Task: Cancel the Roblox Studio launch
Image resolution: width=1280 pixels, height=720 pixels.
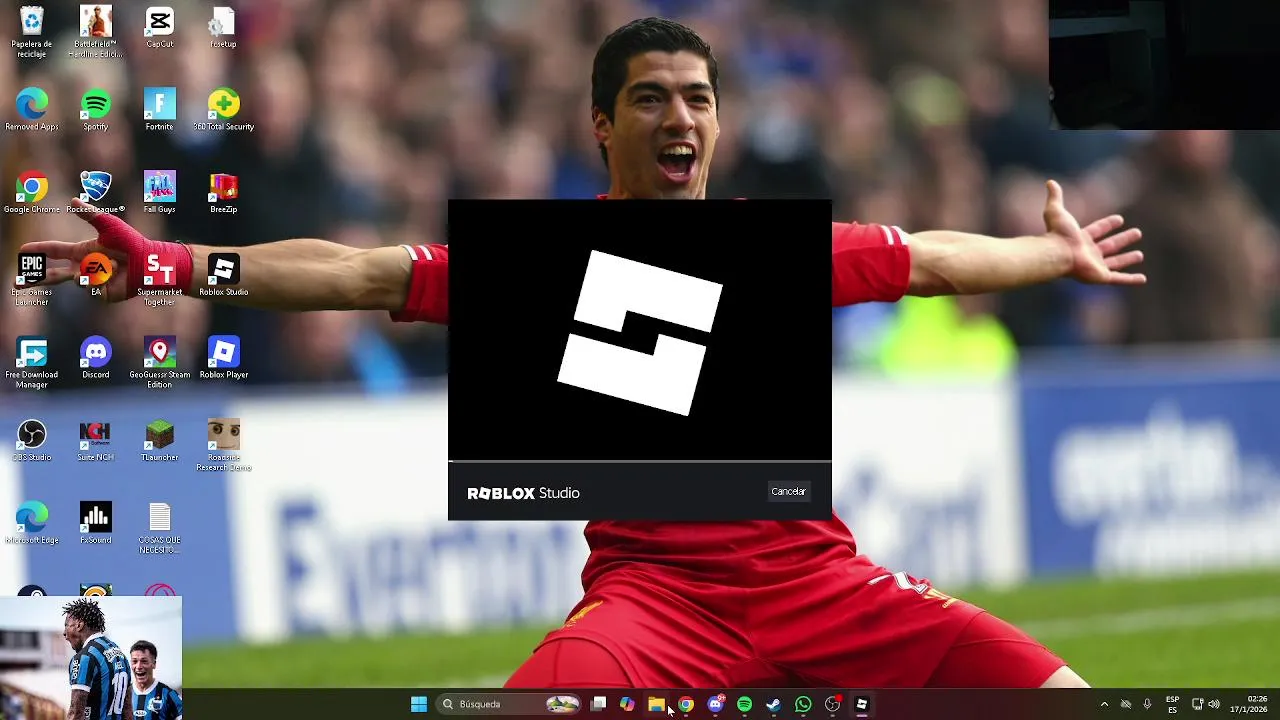Action: 788,491
